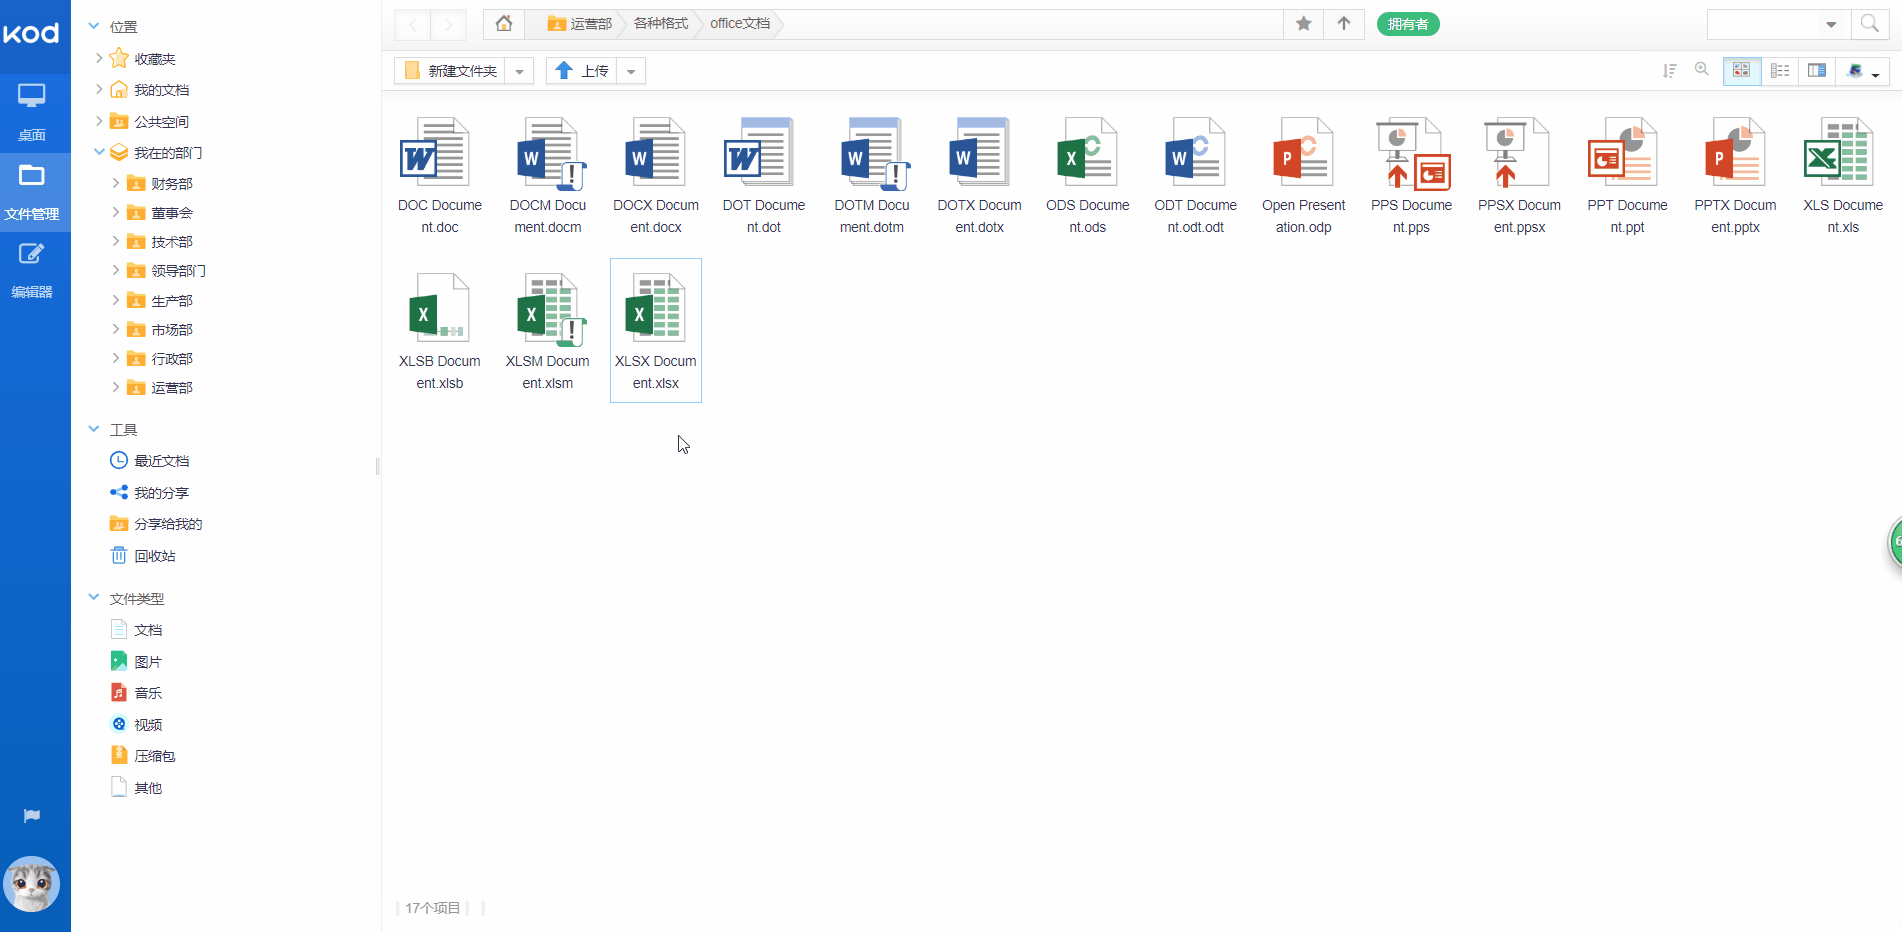Click the zoom icon size control
Screen dimensions: 1902x932
(x=1701, y=70)
